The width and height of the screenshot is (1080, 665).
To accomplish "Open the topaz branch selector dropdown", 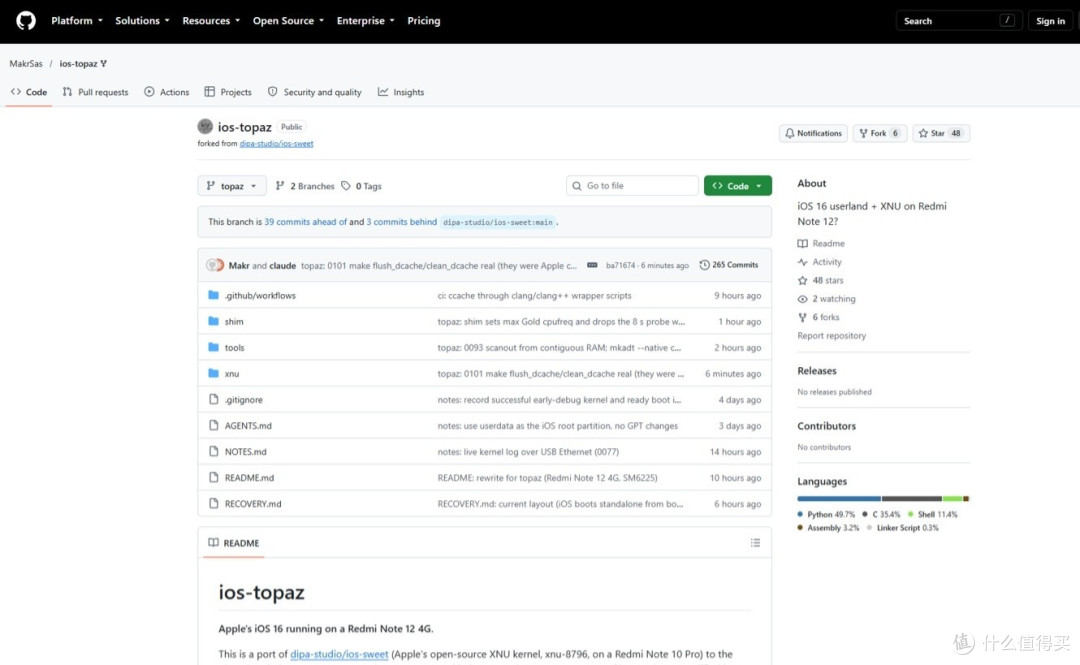I will tap(232, 186).
